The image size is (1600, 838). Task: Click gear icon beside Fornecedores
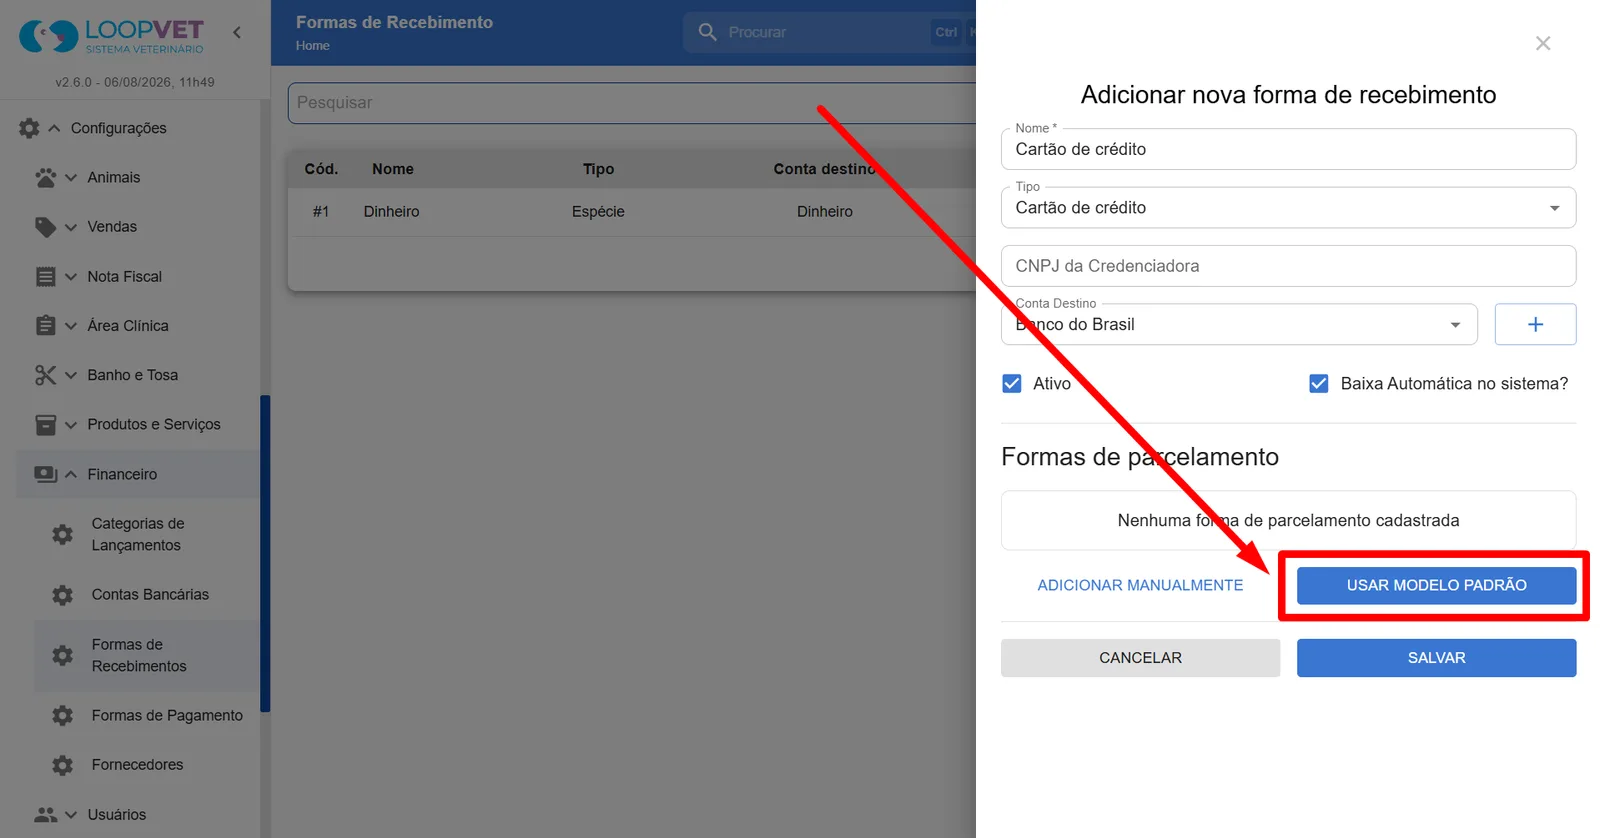63,765
